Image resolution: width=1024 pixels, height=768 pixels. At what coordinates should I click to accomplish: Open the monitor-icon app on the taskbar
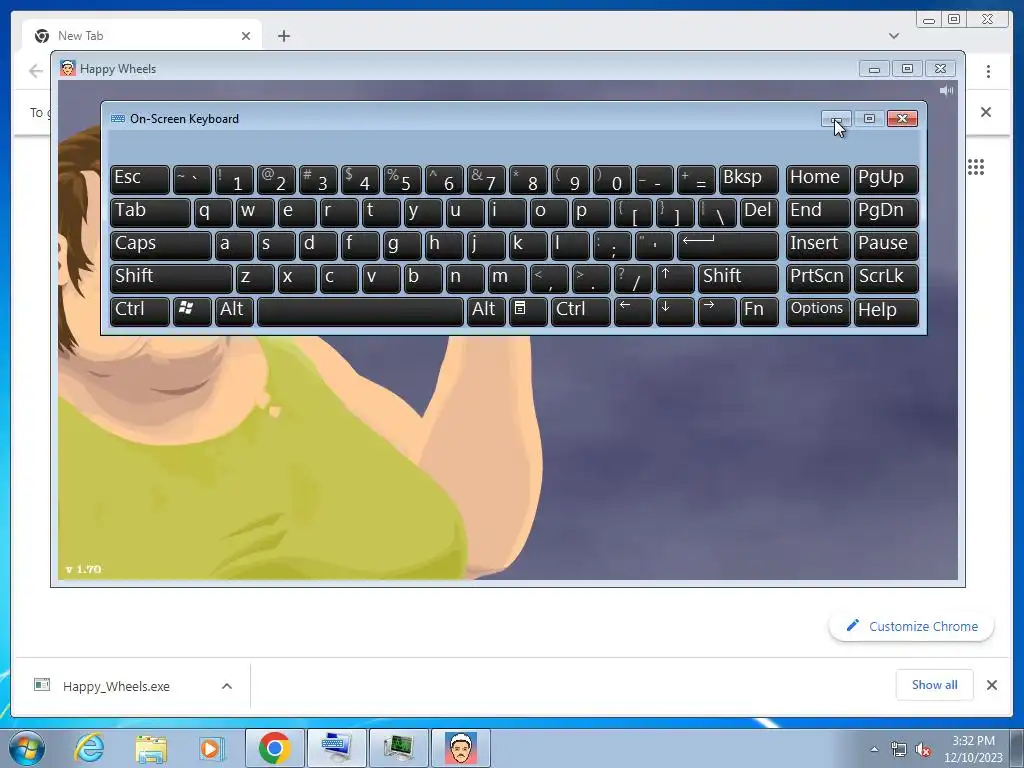coord(398,748)
